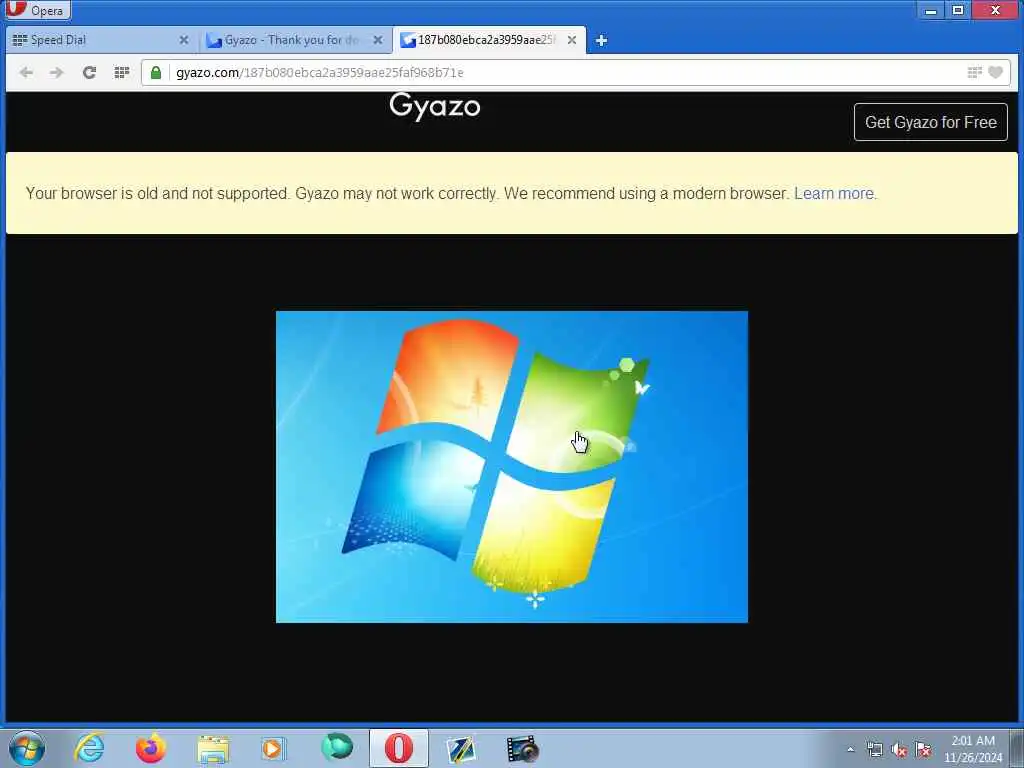Switch to the Speed Dial tab

click(101, 40)
